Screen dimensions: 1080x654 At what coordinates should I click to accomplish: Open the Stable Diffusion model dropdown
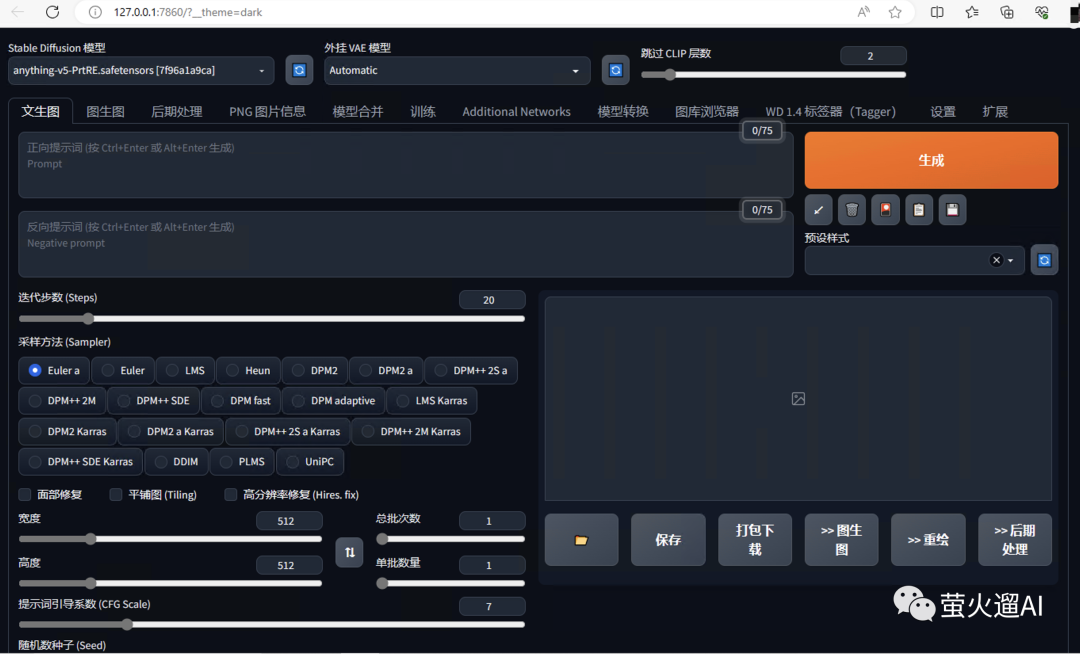[x=141, y=70]
